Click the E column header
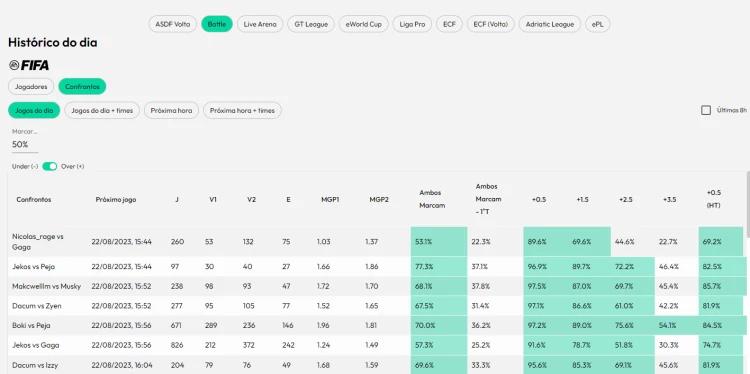The height and width of the screenshot is (374, 750). pos(288,199)
